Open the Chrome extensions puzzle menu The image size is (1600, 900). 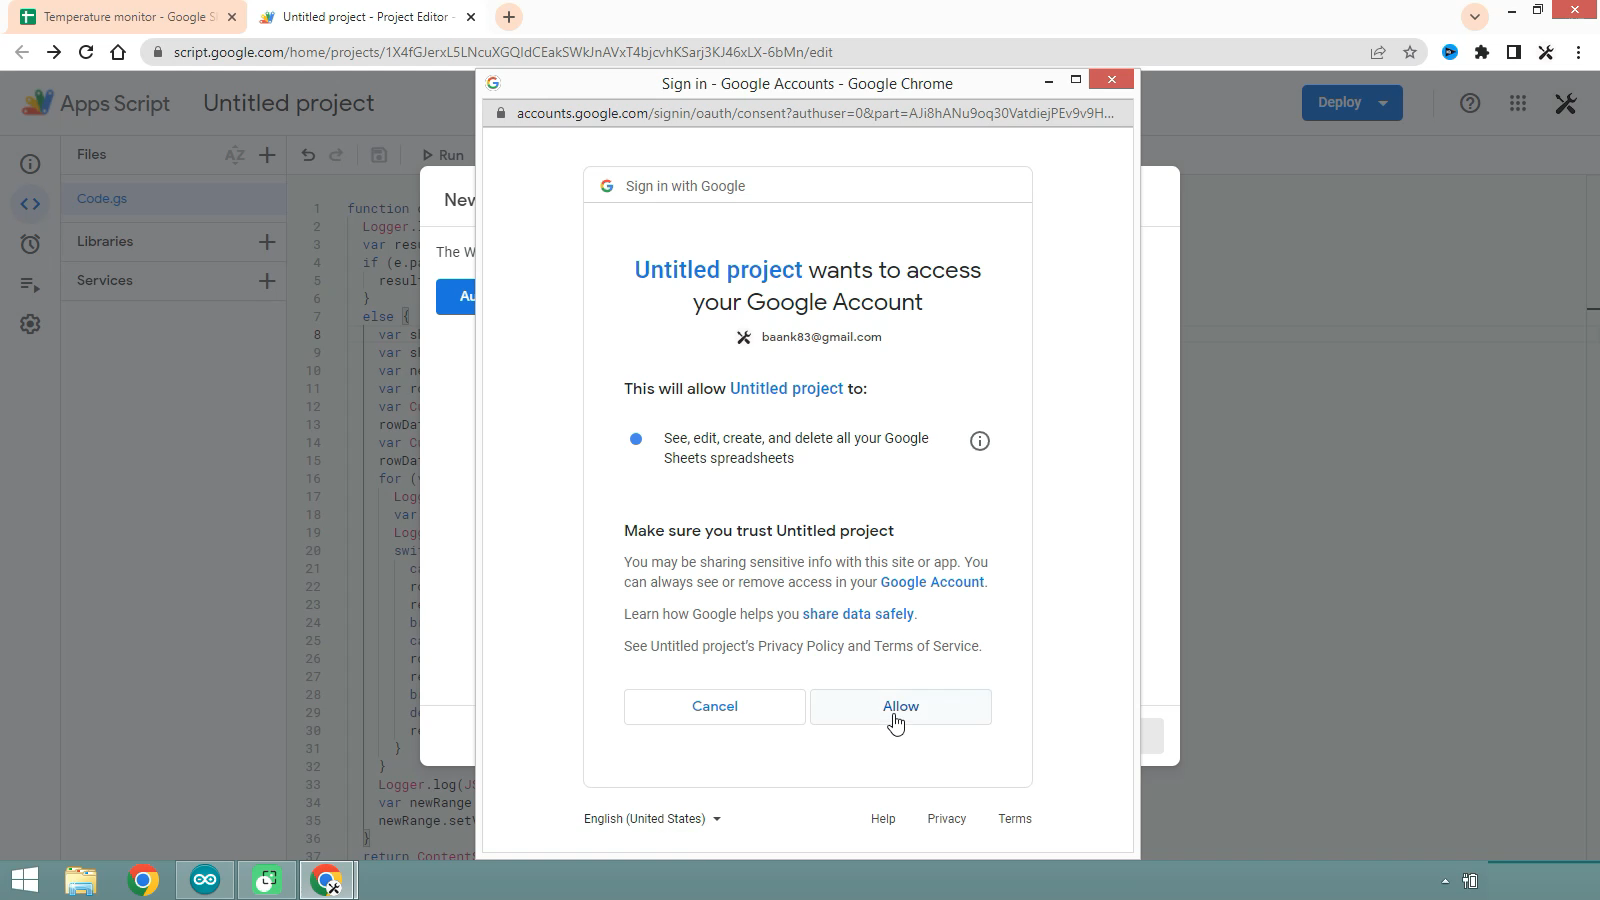coord(1482,53)
